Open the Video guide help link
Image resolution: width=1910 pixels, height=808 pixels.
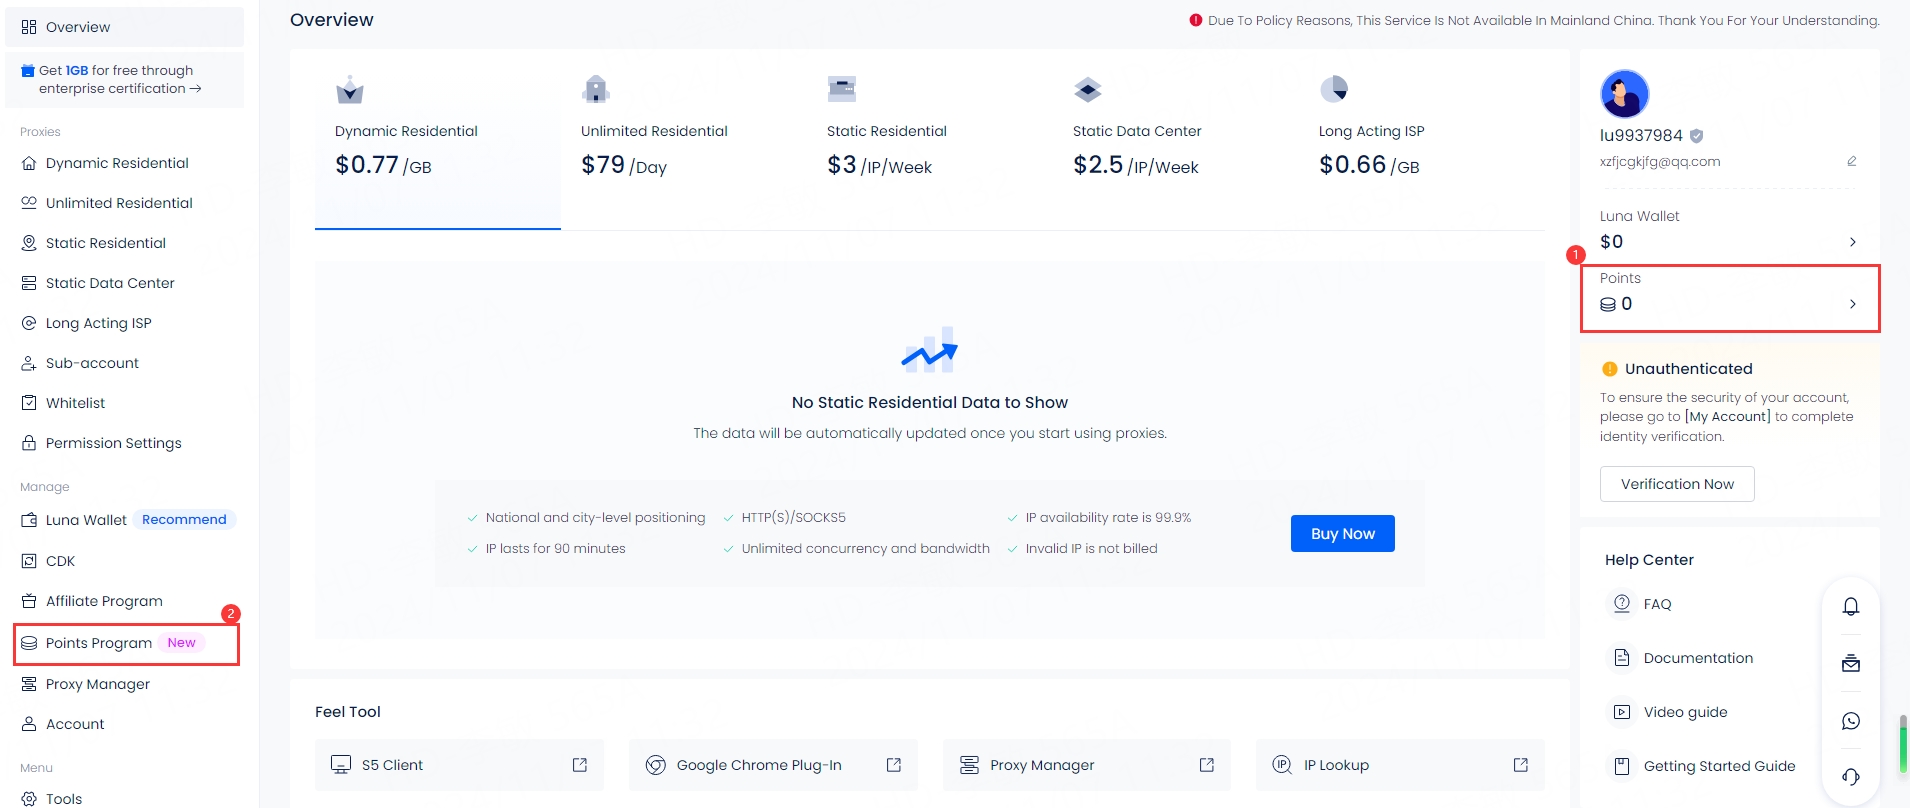(x=1685, y=712)
